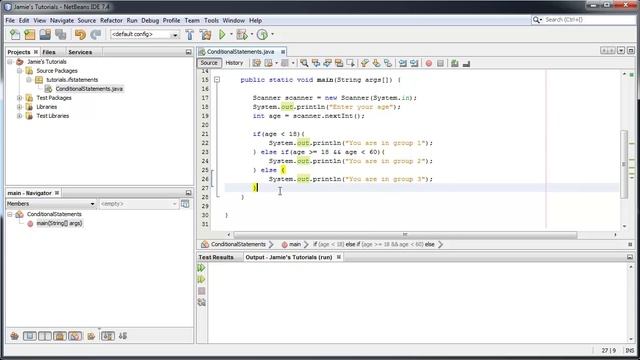
Task: Click the Find Selection magnifier icon in the editor toolbar
Action: tap(304, 63)
